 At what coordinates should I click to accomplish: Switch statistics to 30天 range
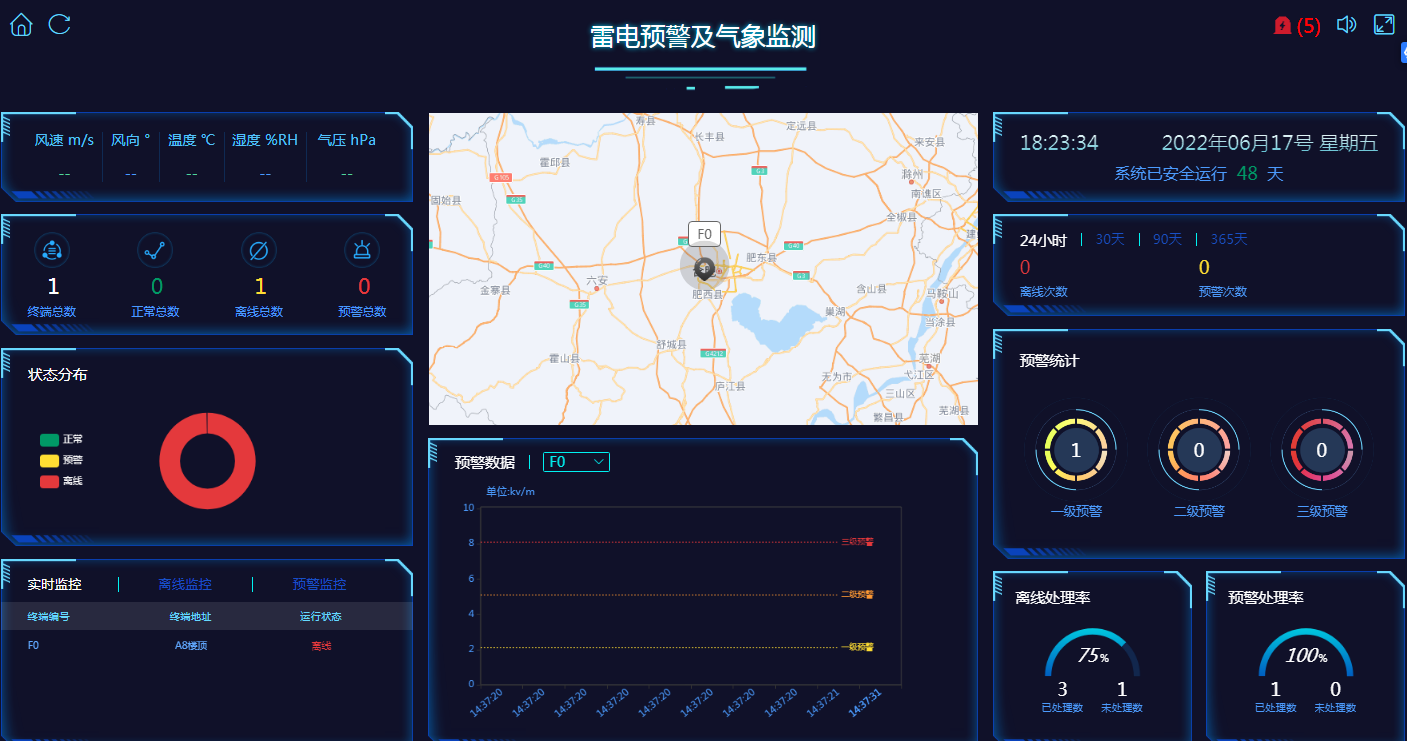[1110, 239]
